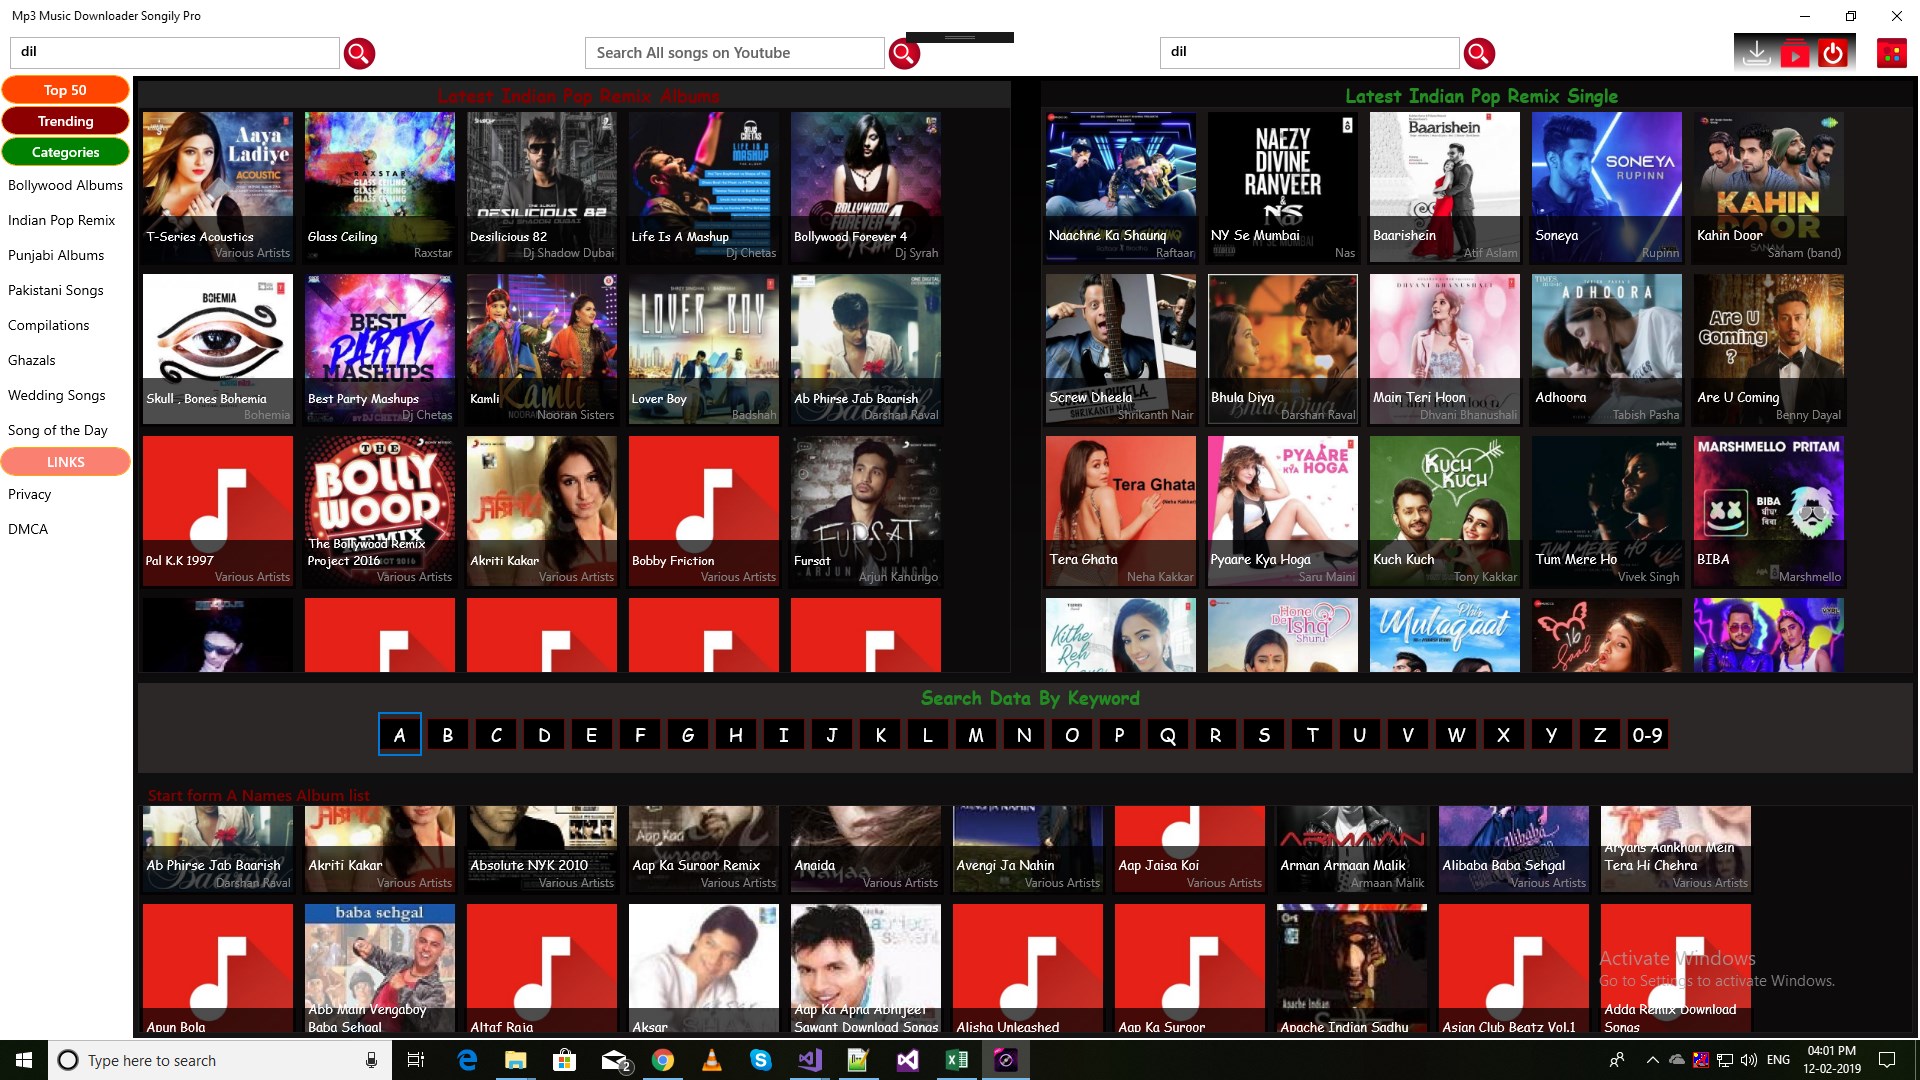Open VLC media player from taskbar
Viewport: 1920px width, 1080px height.
point(711,1060)
